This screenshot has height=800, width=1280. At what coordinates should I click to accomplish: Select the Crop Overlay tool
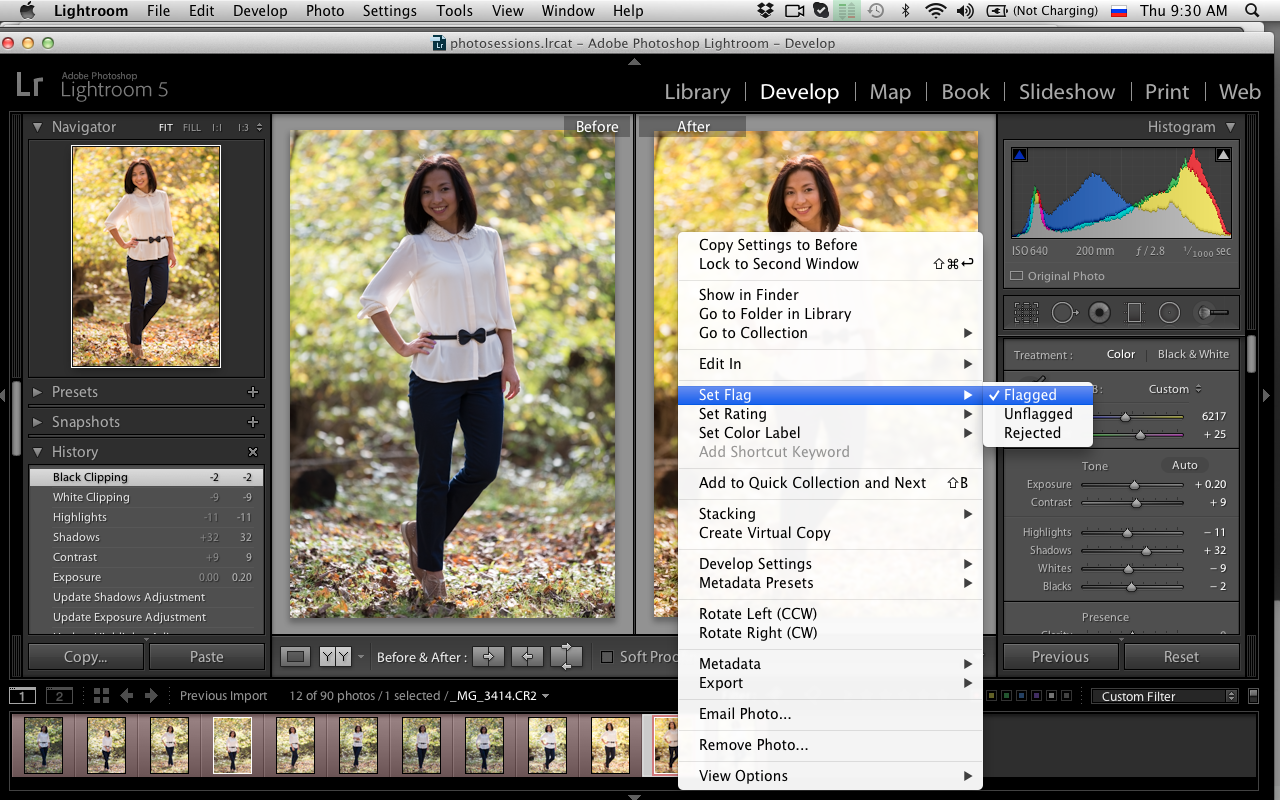tap(1026, 313)
